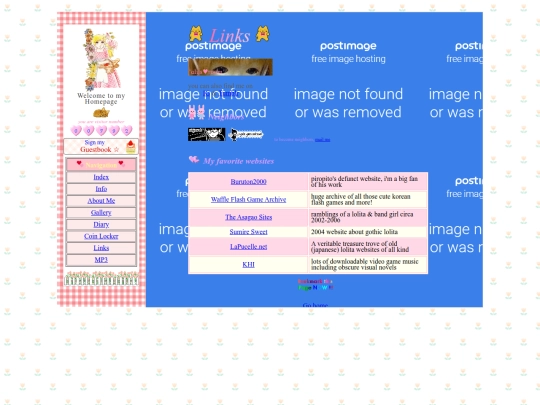This screenshot has height=405, width=540.
Task: Click 'huge archive of all those cute korean' cell
Action: pyautogui.click(x=367, y=199)
